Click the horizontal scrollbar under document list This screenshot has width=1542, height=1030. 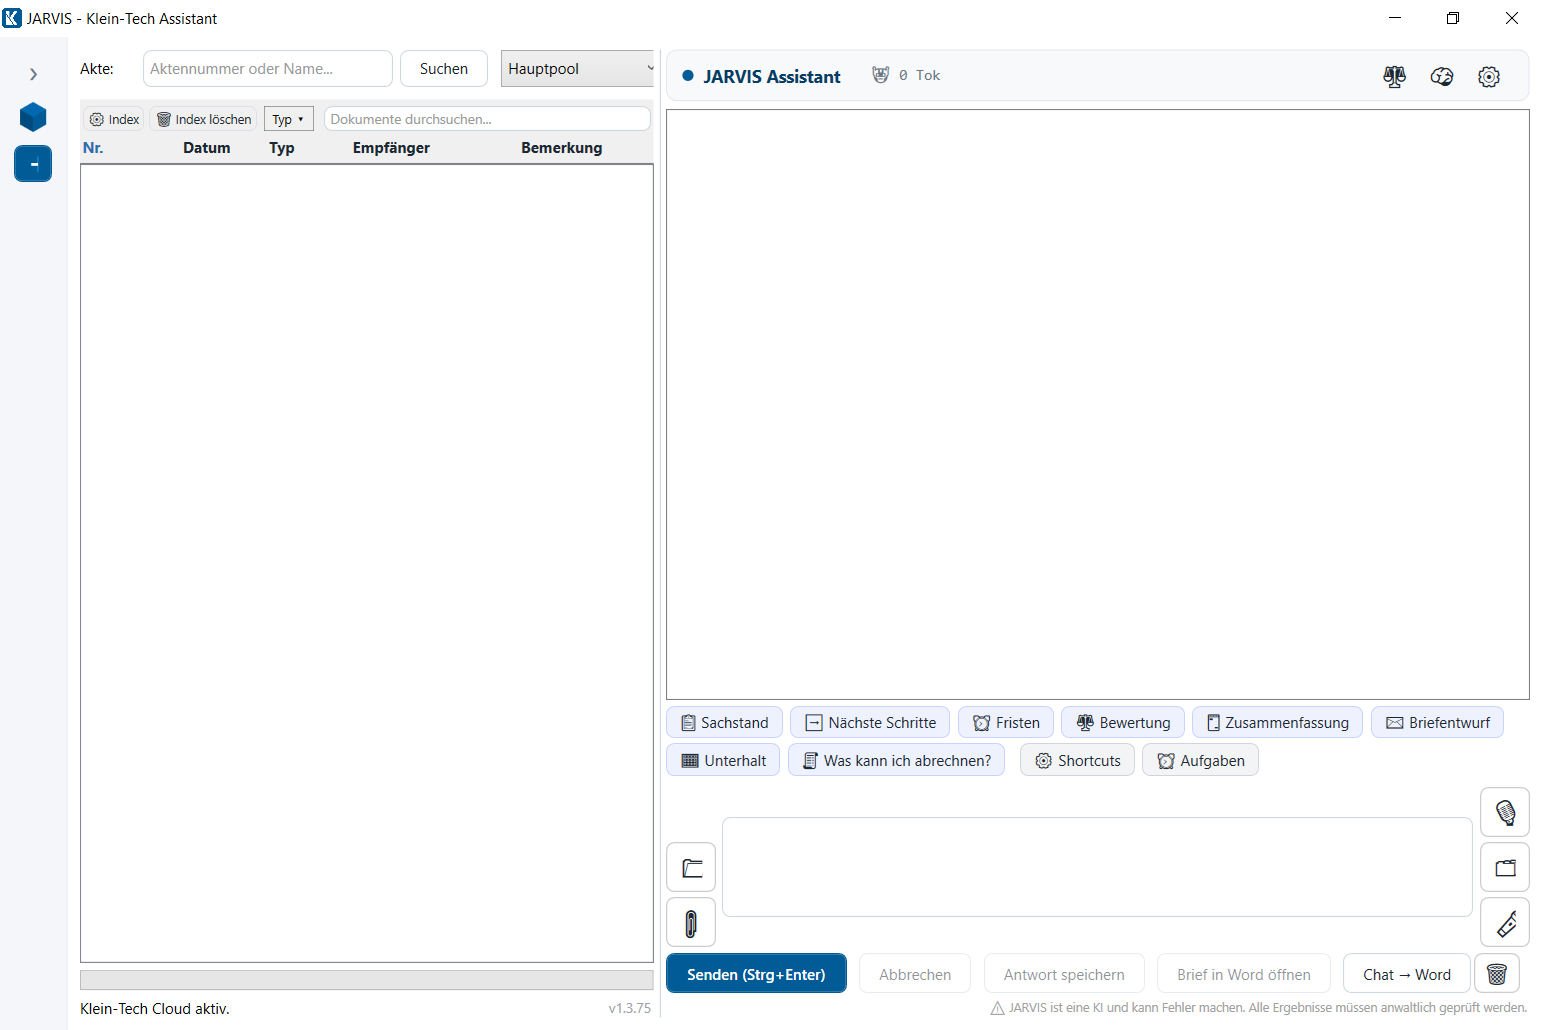tap(366, 980)
